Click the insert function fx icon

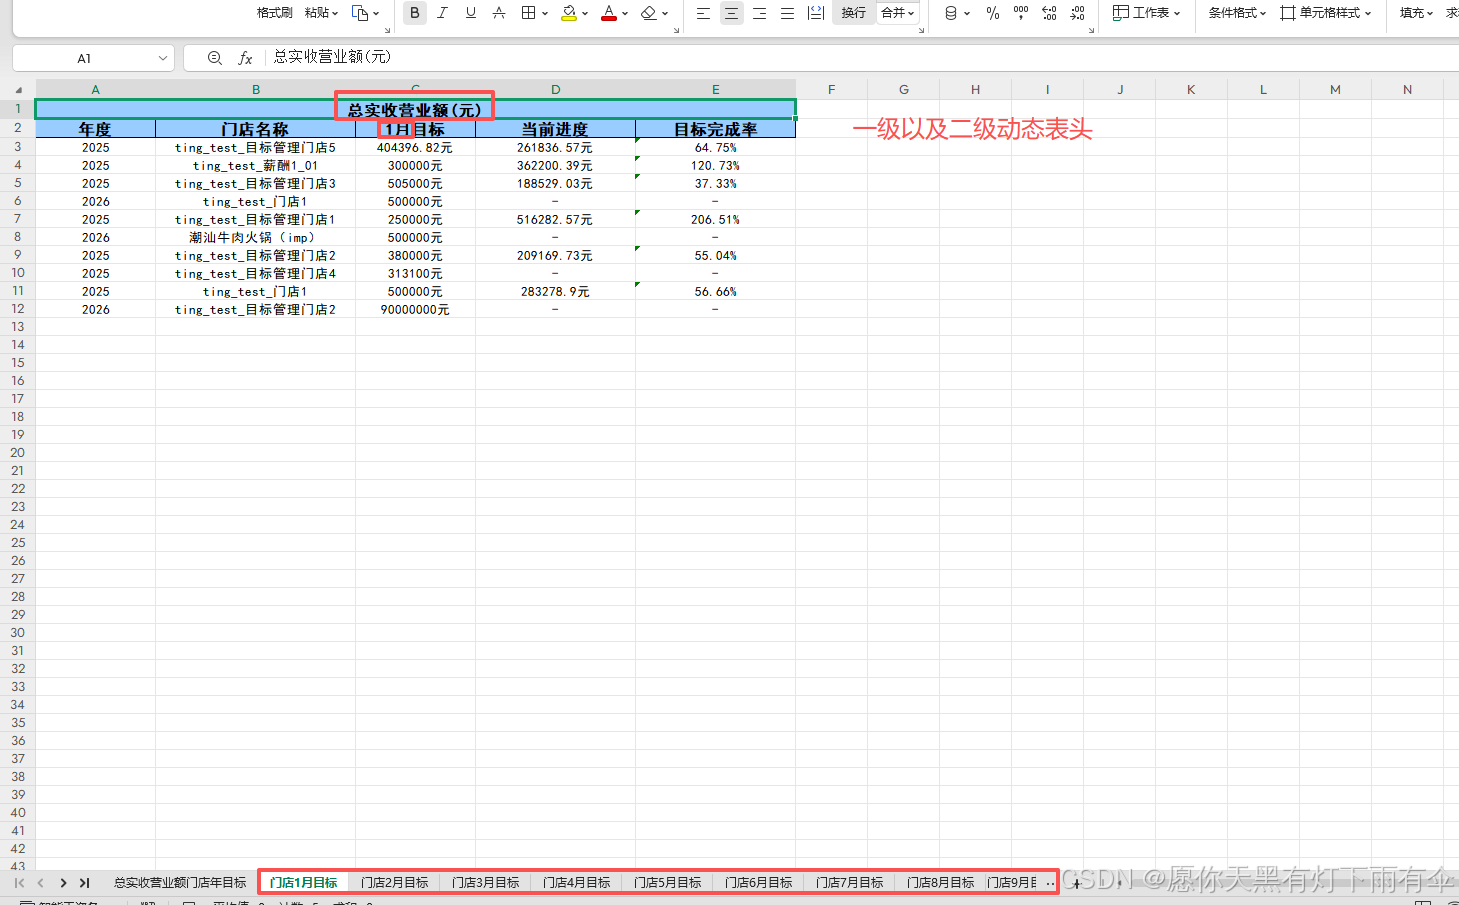click(x=245, y=58)
